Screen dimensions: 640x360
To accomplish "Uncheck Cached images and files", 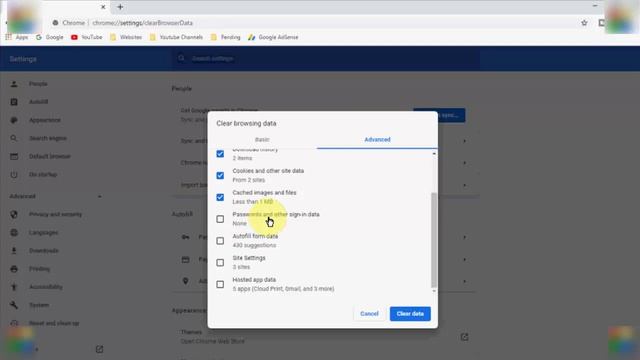I will (x=220, y=198).
